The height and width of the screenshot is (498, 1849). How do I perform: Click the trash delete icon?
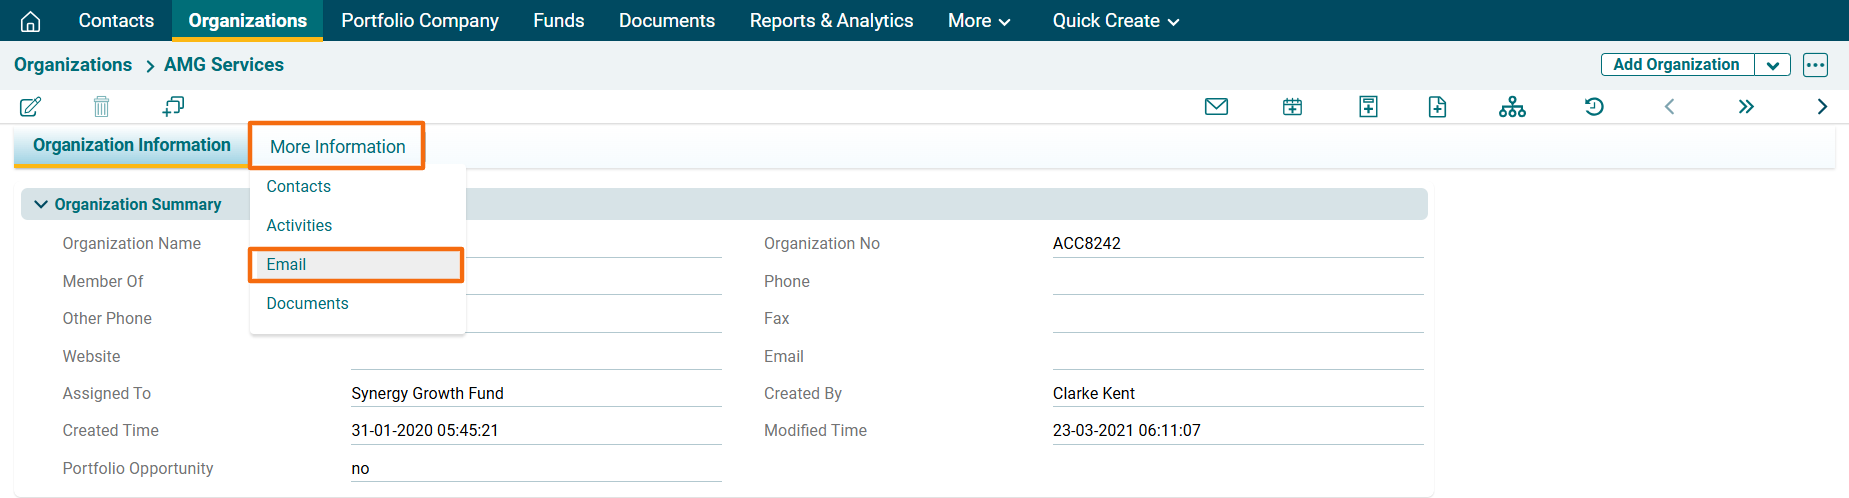coord(101,106)
